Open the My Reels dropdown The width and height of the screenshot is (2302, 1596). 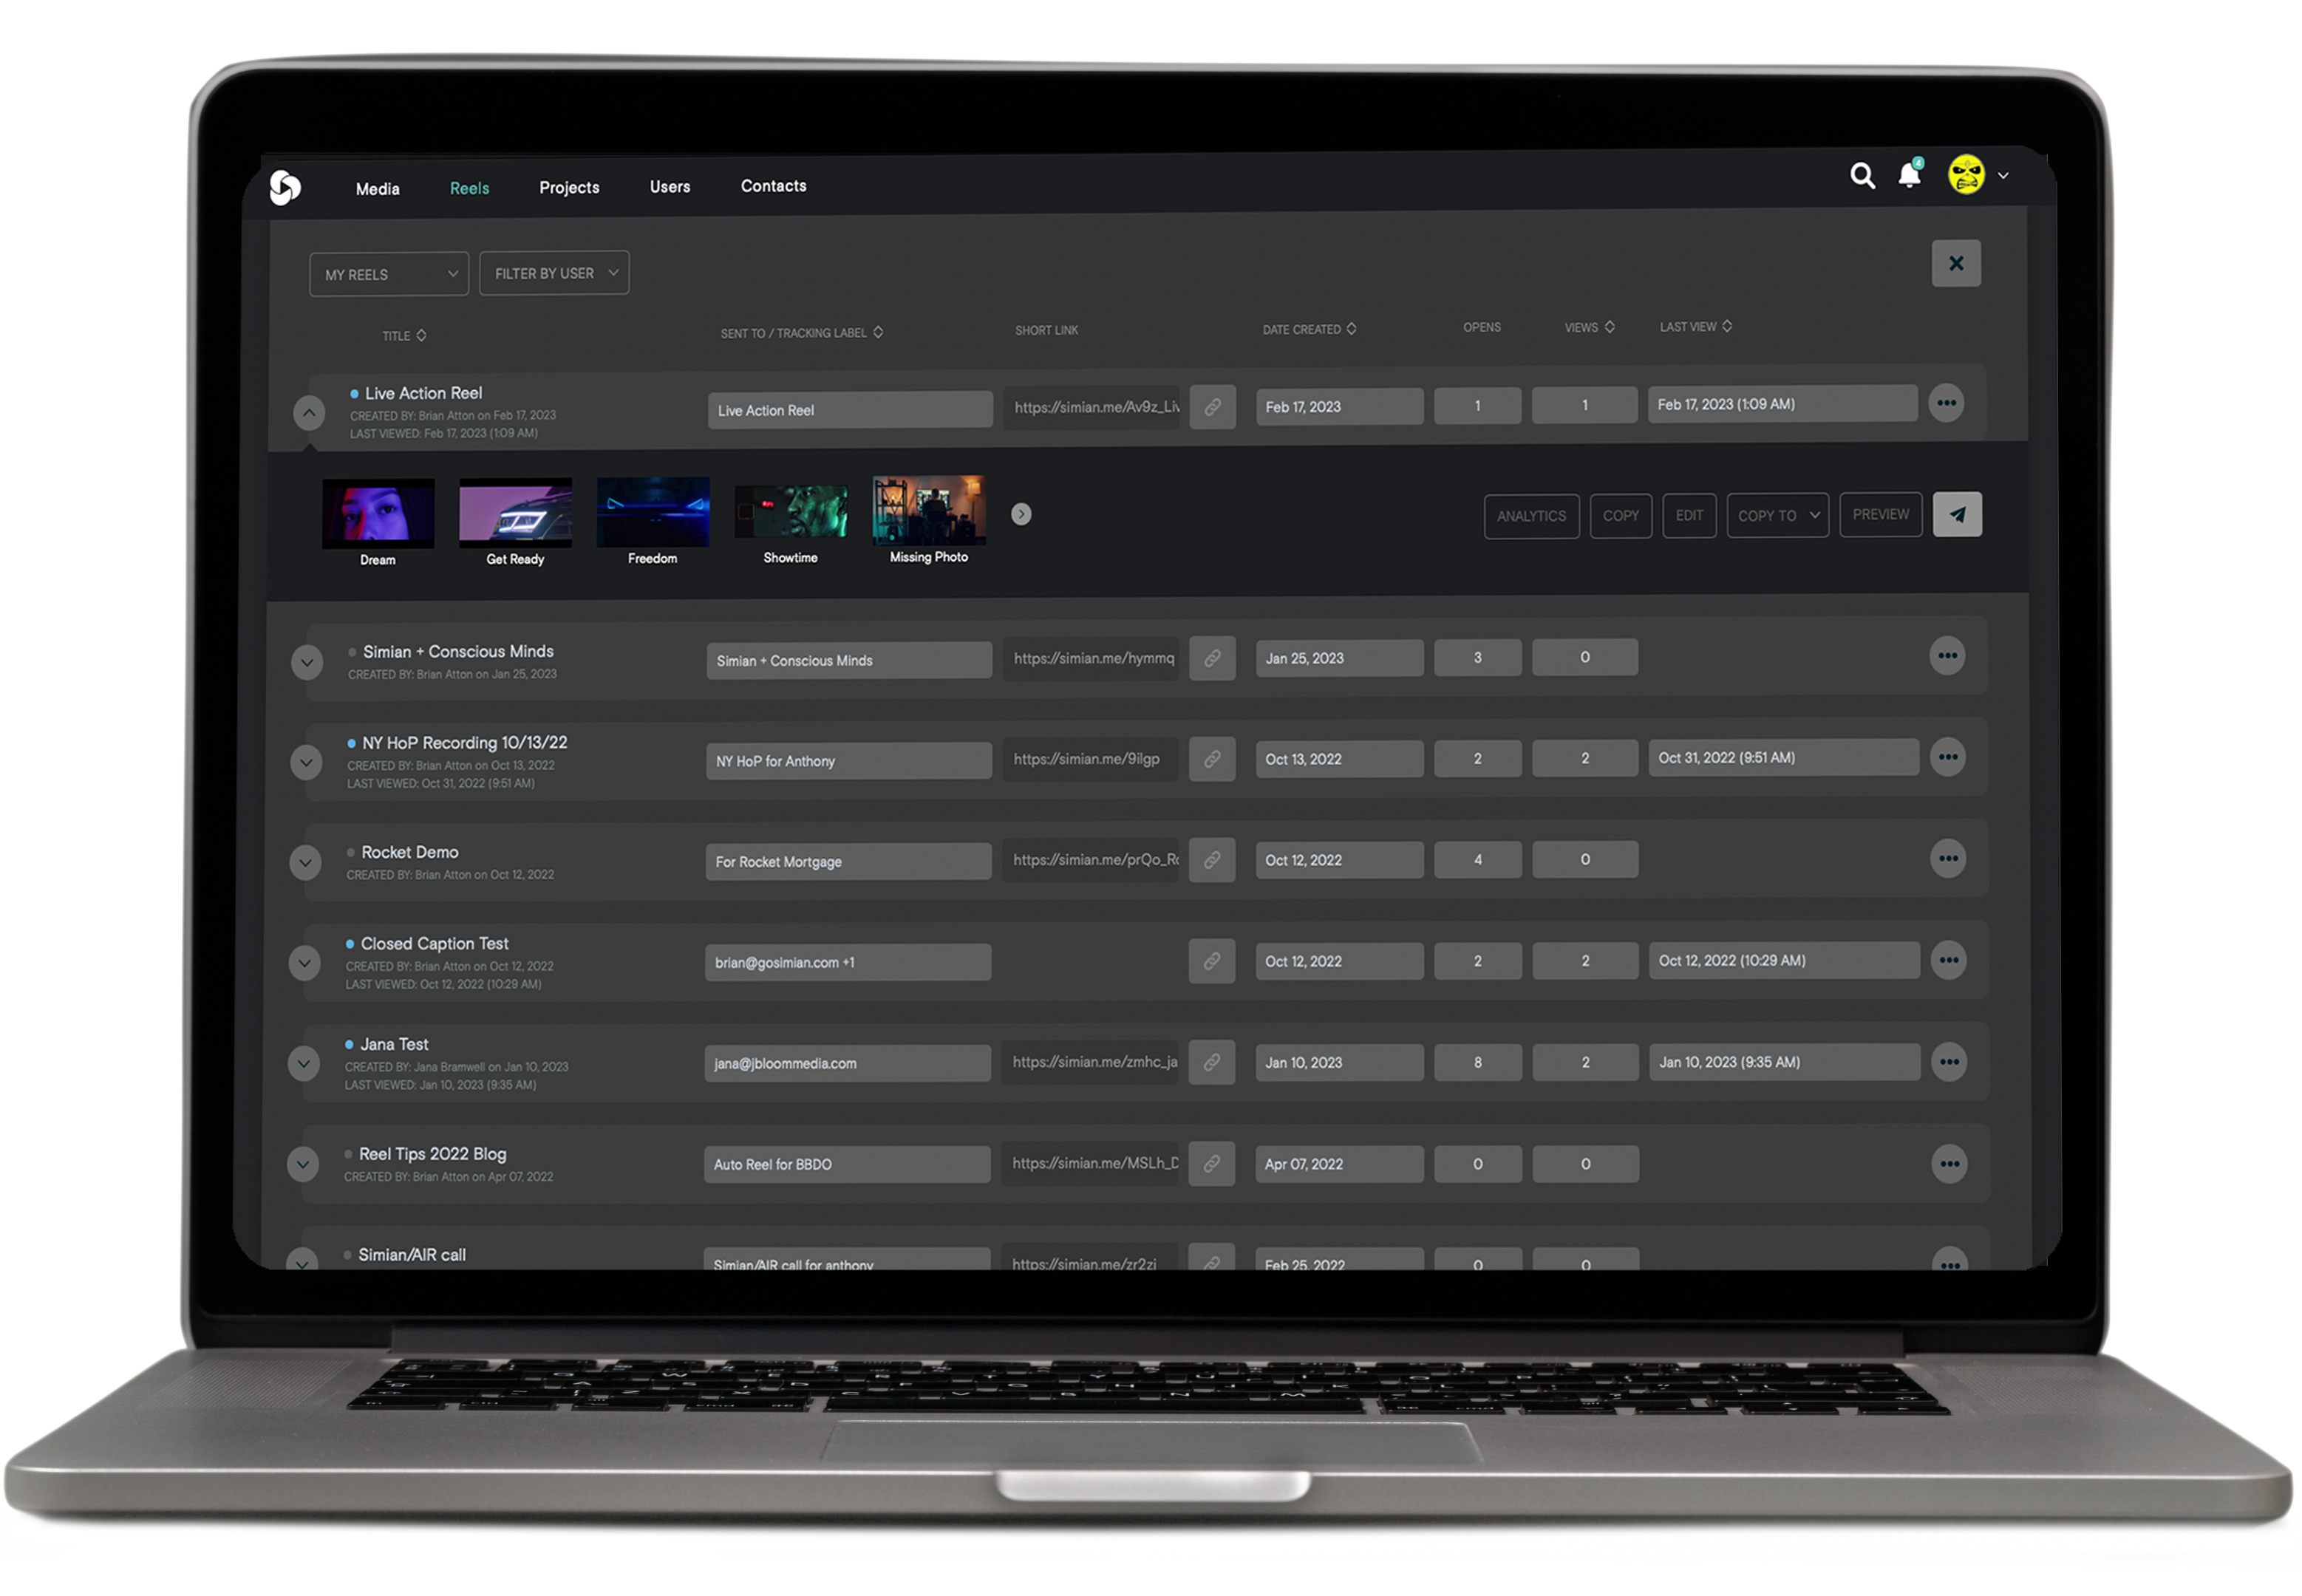(389, 274)
